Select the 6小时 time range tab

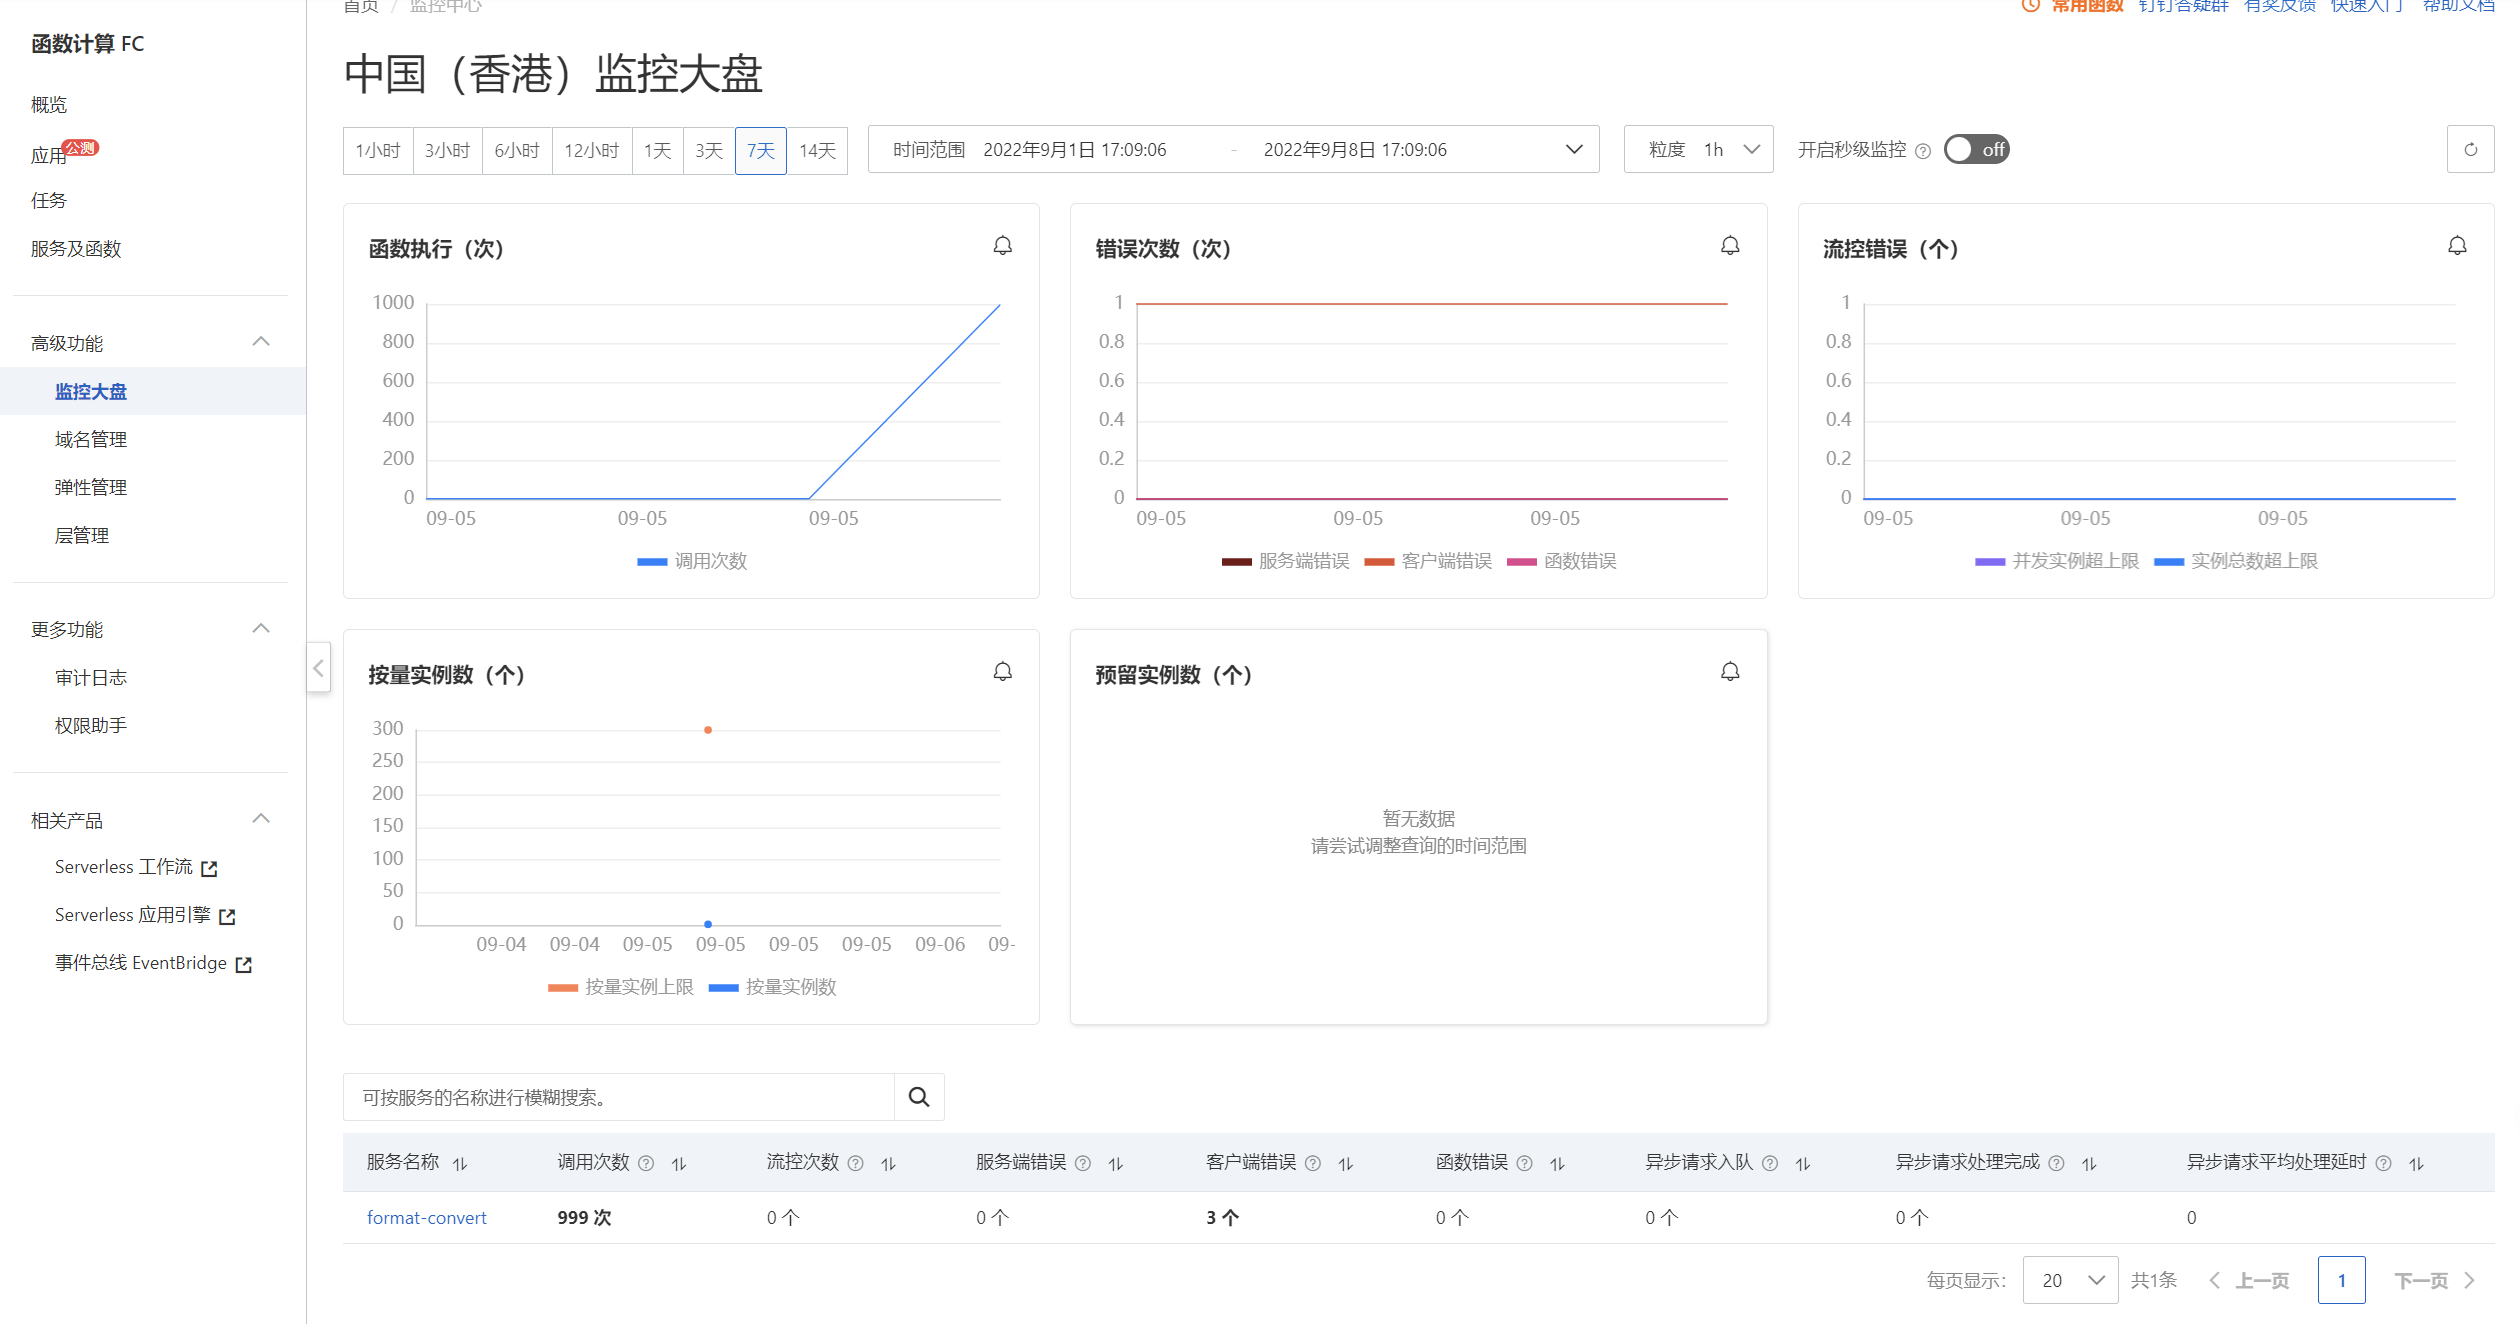tap(517, 151)
